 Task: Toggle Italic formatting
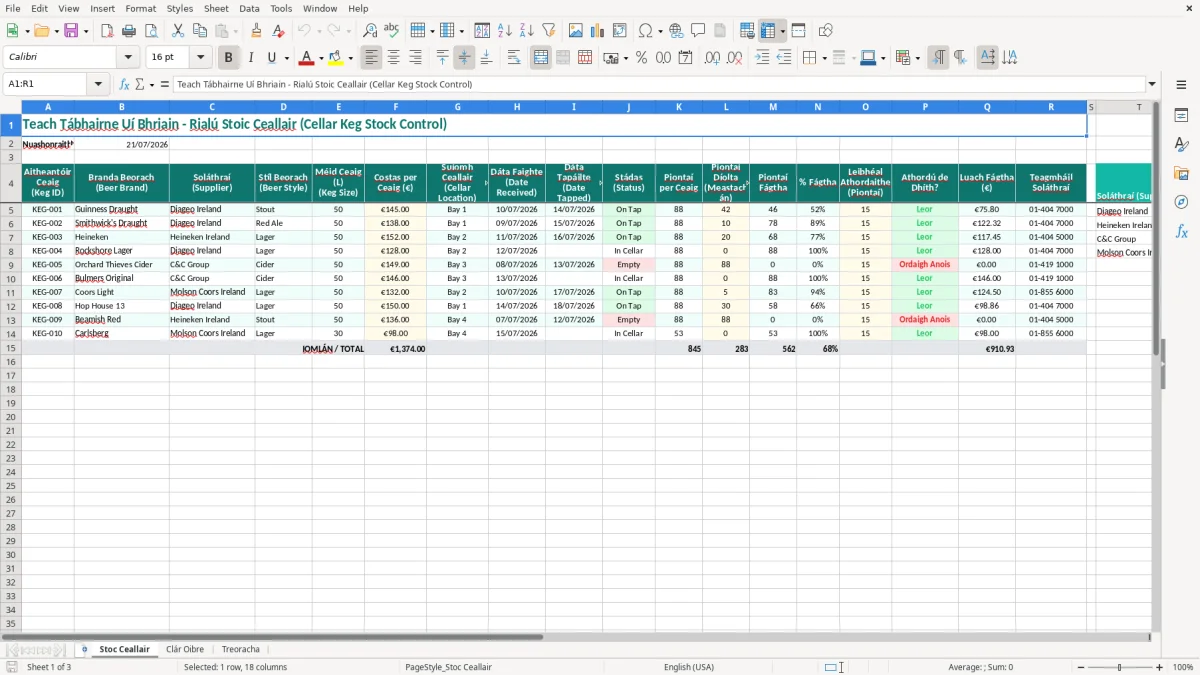click(251, 58)
